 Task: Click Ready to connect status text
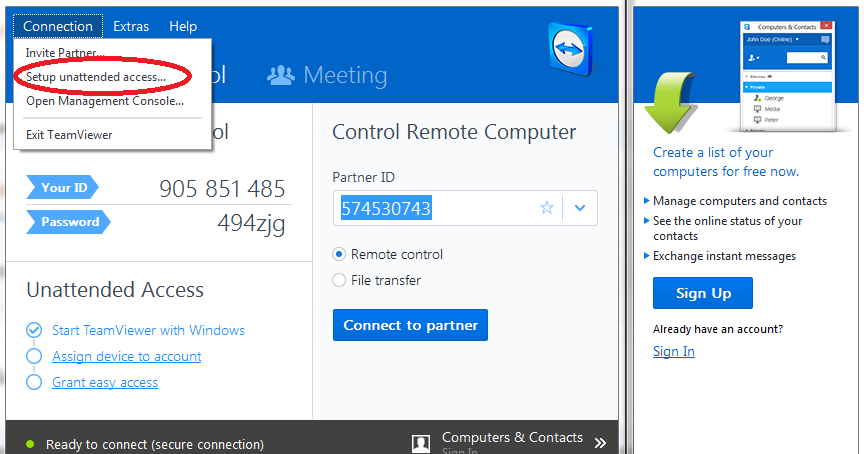point(155,444)
